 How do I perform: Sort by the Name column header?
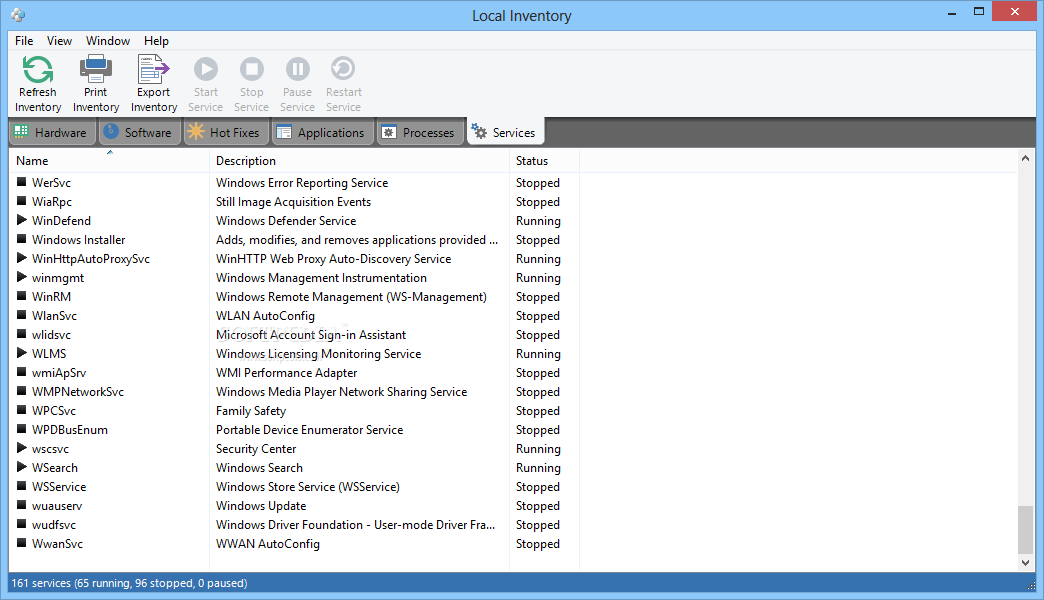[109, 160]
